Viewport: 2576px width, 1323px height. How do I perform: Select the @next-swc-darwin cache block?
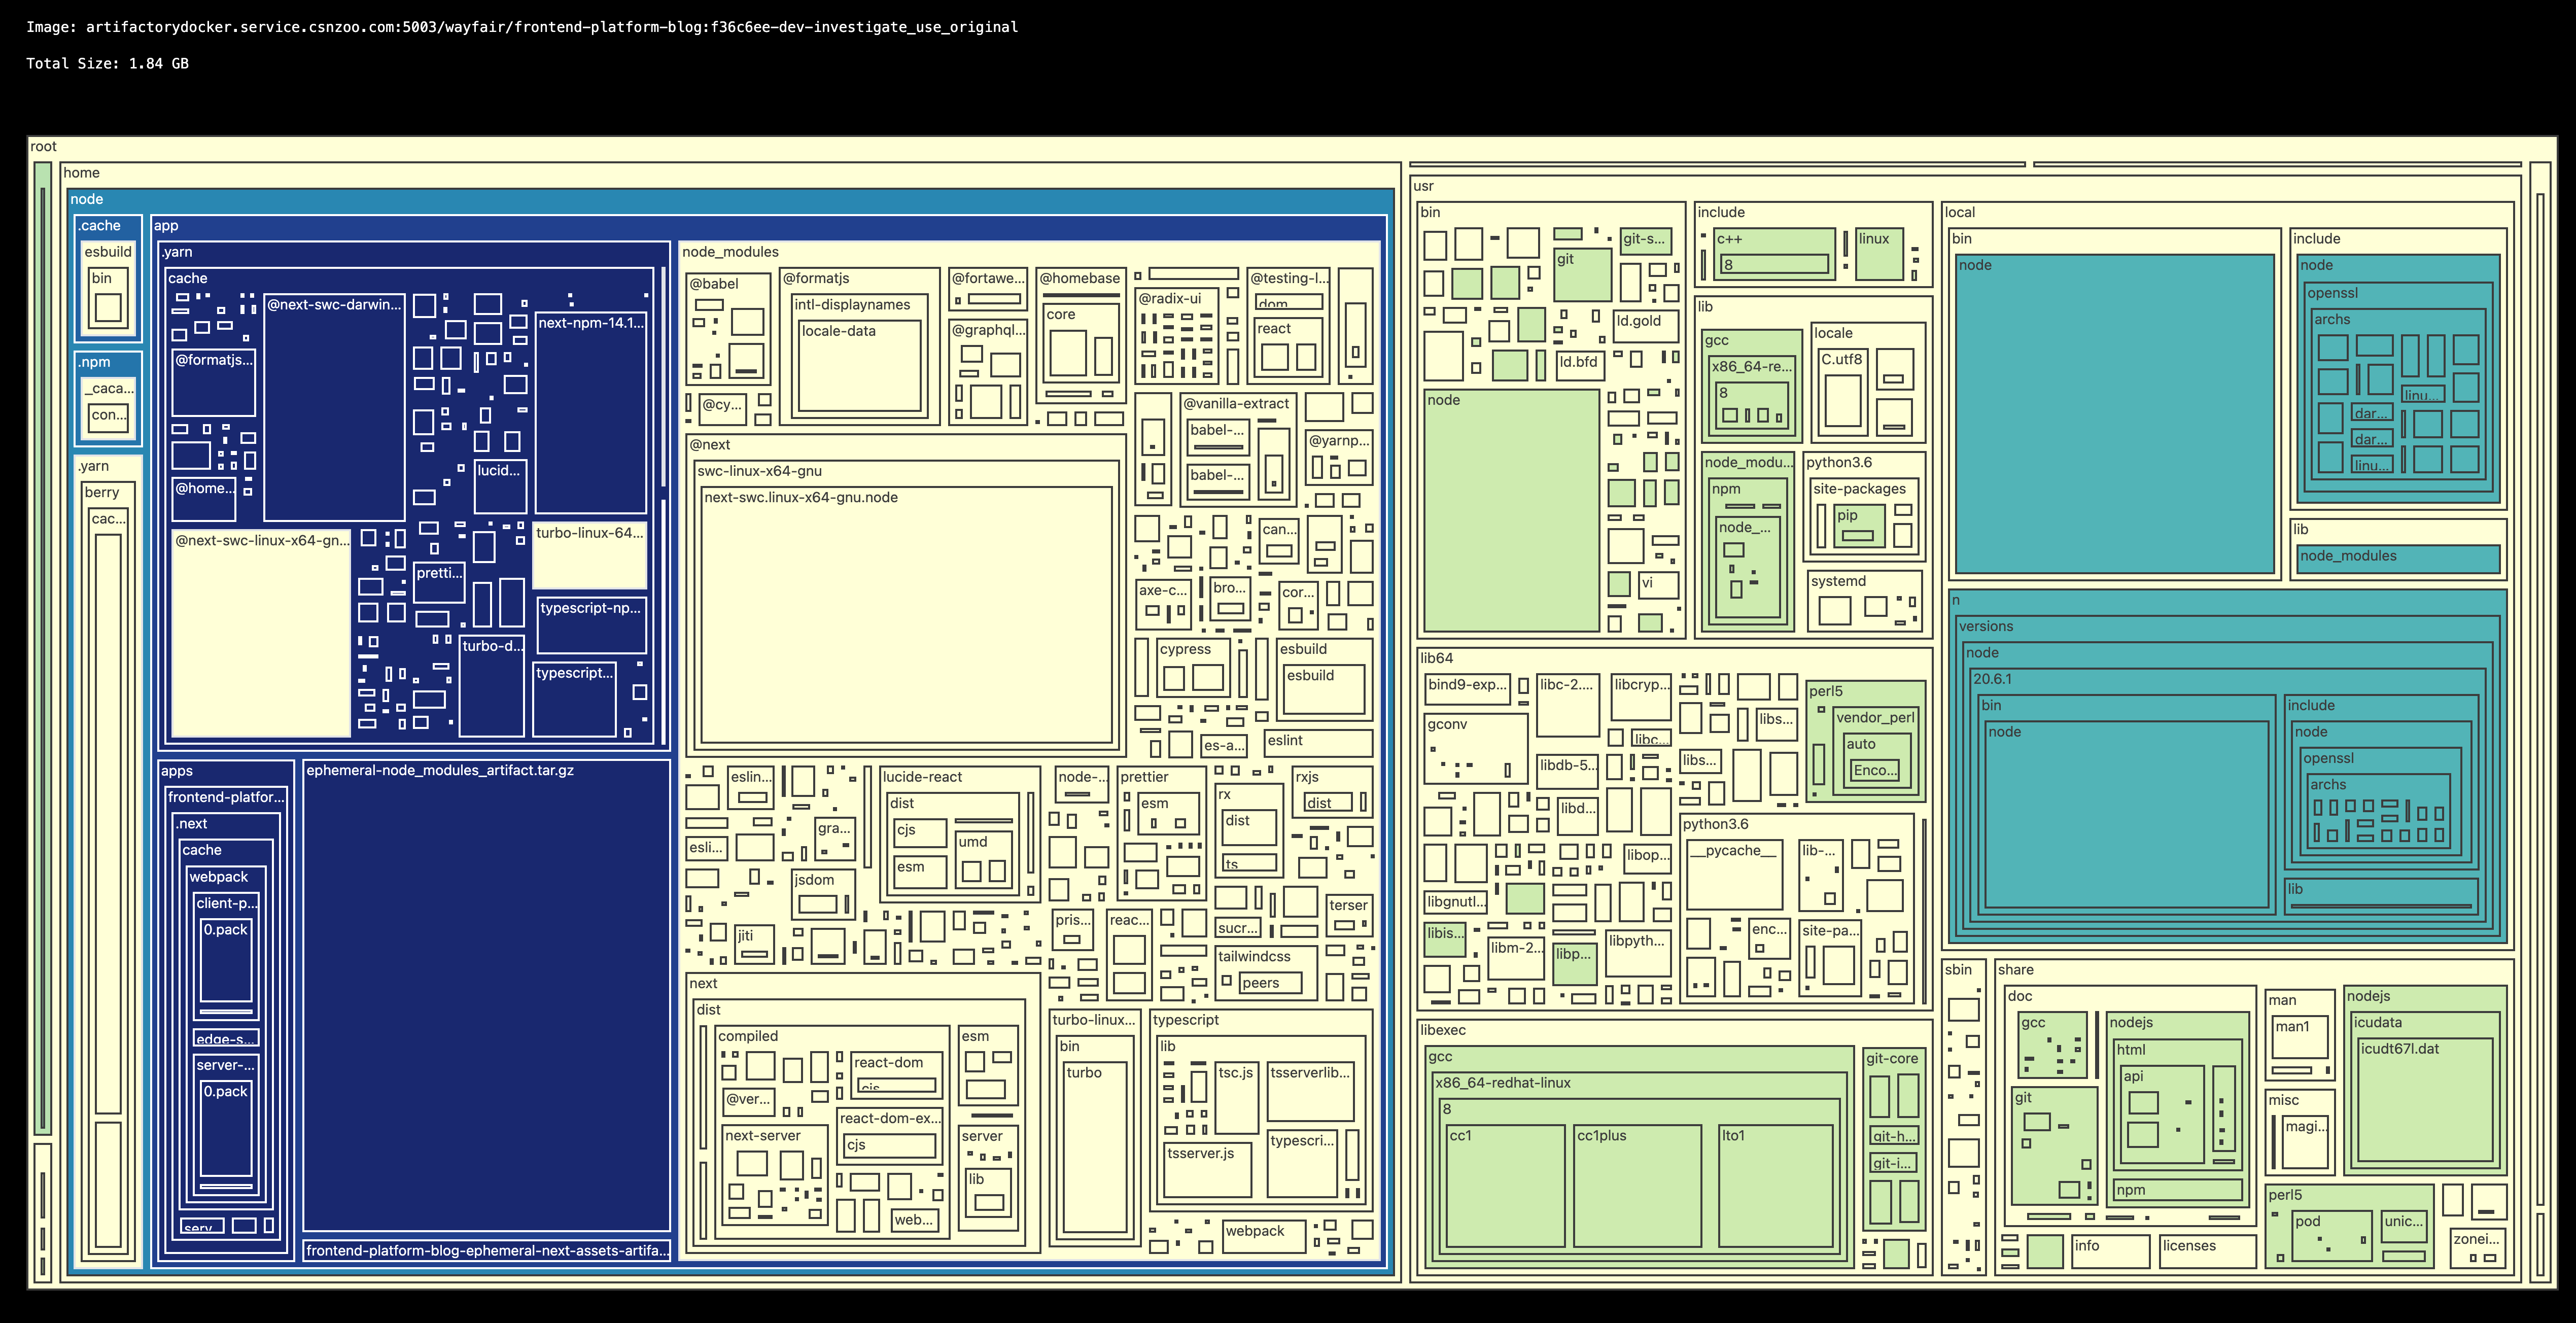tap(334, 407)
